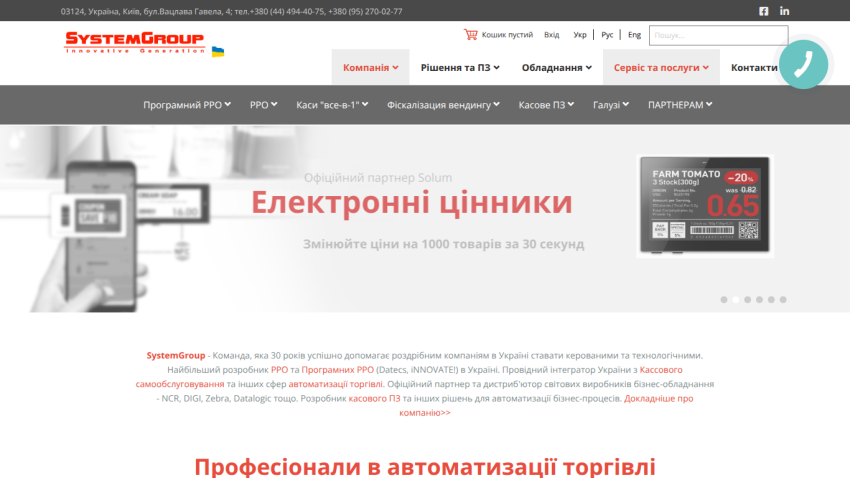
Task: Click the phone number +380 (95) 270-02-77
Action: pyautogui.click(x=365, y=11)
